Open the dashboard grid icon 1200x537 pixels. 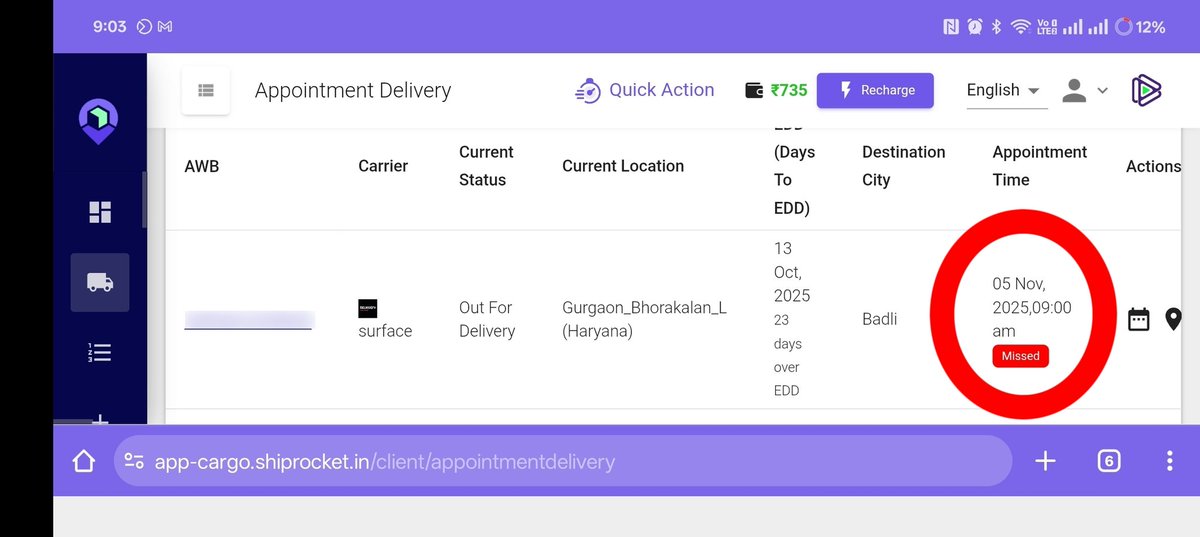click(100, 212)
